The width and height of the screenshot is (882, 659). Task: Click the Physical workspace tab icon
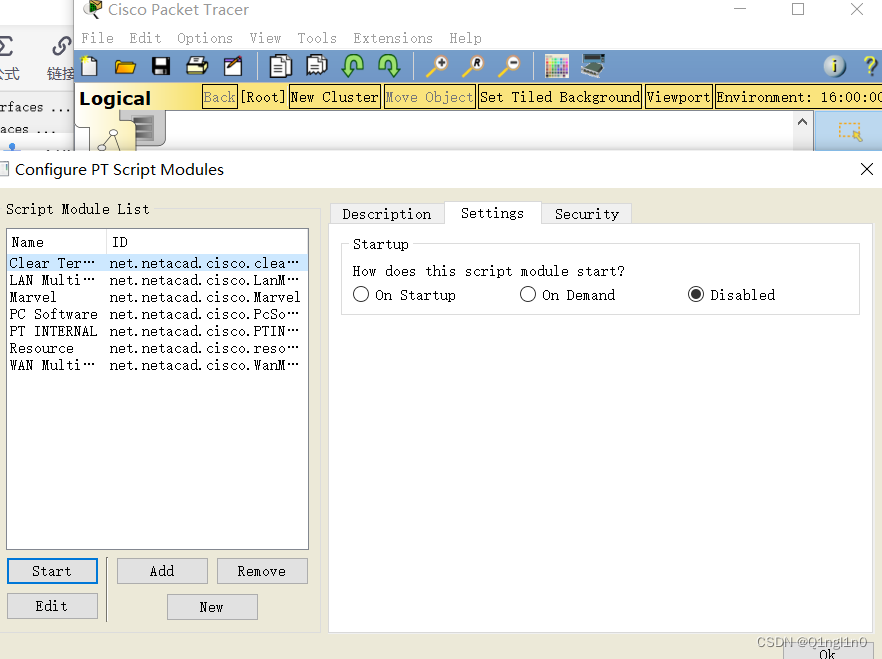pyautogui.click(x=147, y=128)
